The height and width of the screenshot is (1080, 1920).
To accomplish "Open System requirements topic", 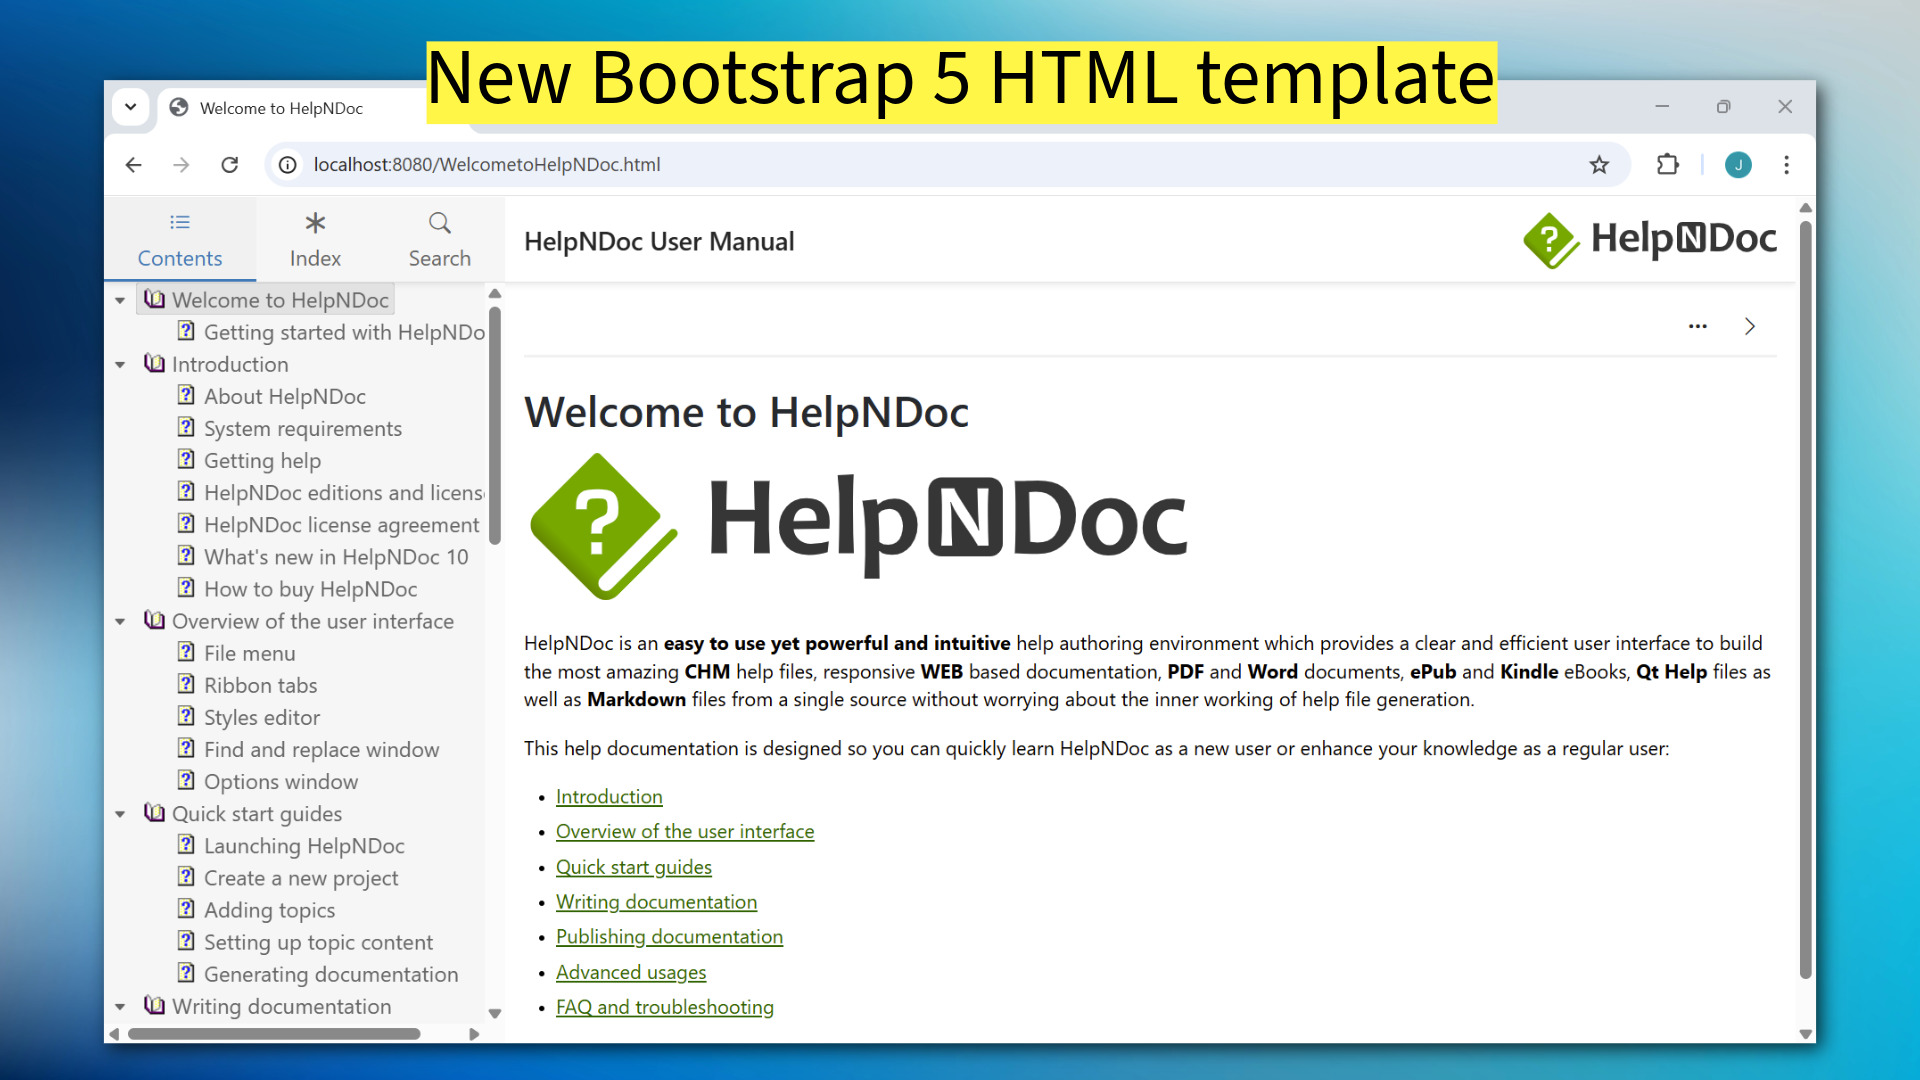I will (x=303, y=428).
